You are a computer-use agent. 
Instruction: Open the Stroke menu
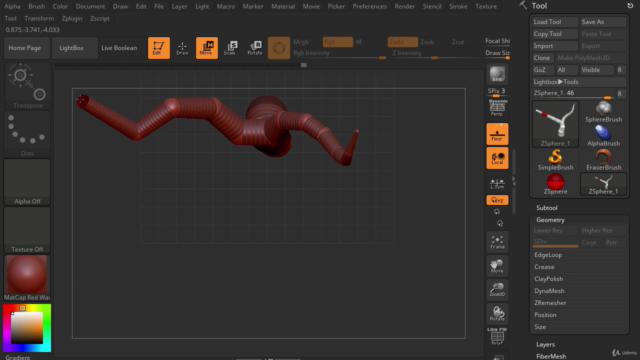[458, 6]
